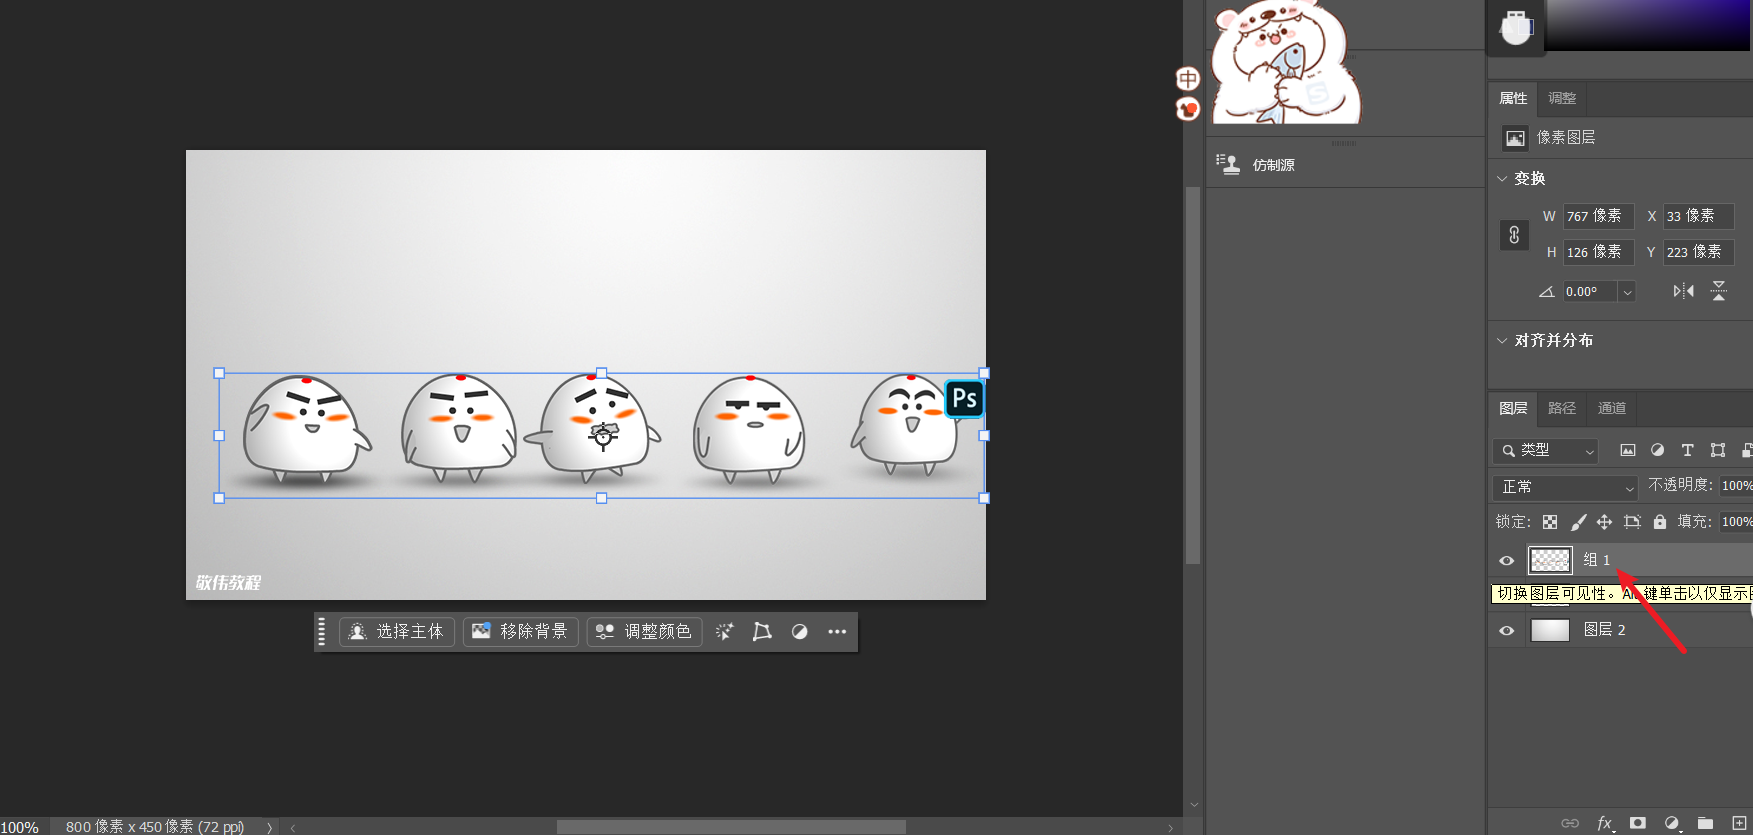1753x835 pixels.
Task: Open the 正常 blend mode dropdown
Action: [1565, 487]
